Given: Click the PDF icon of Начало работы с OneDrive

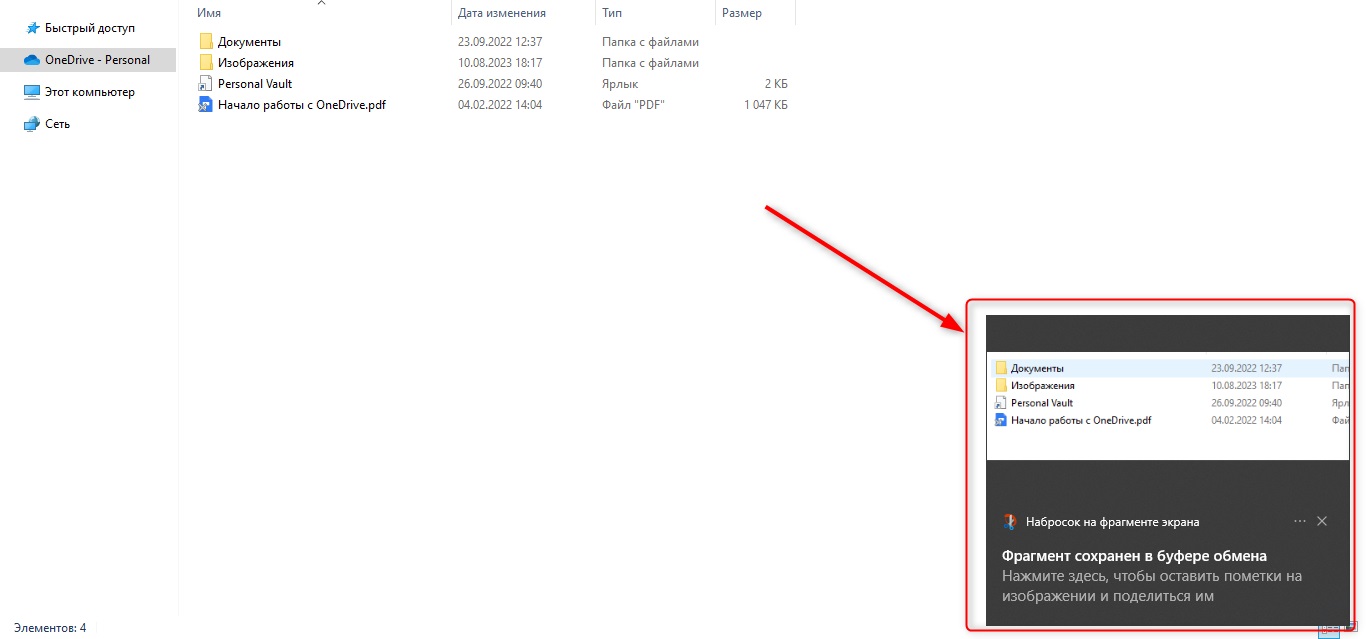Looking at the screenshot, I should click(x=206, y=105).
